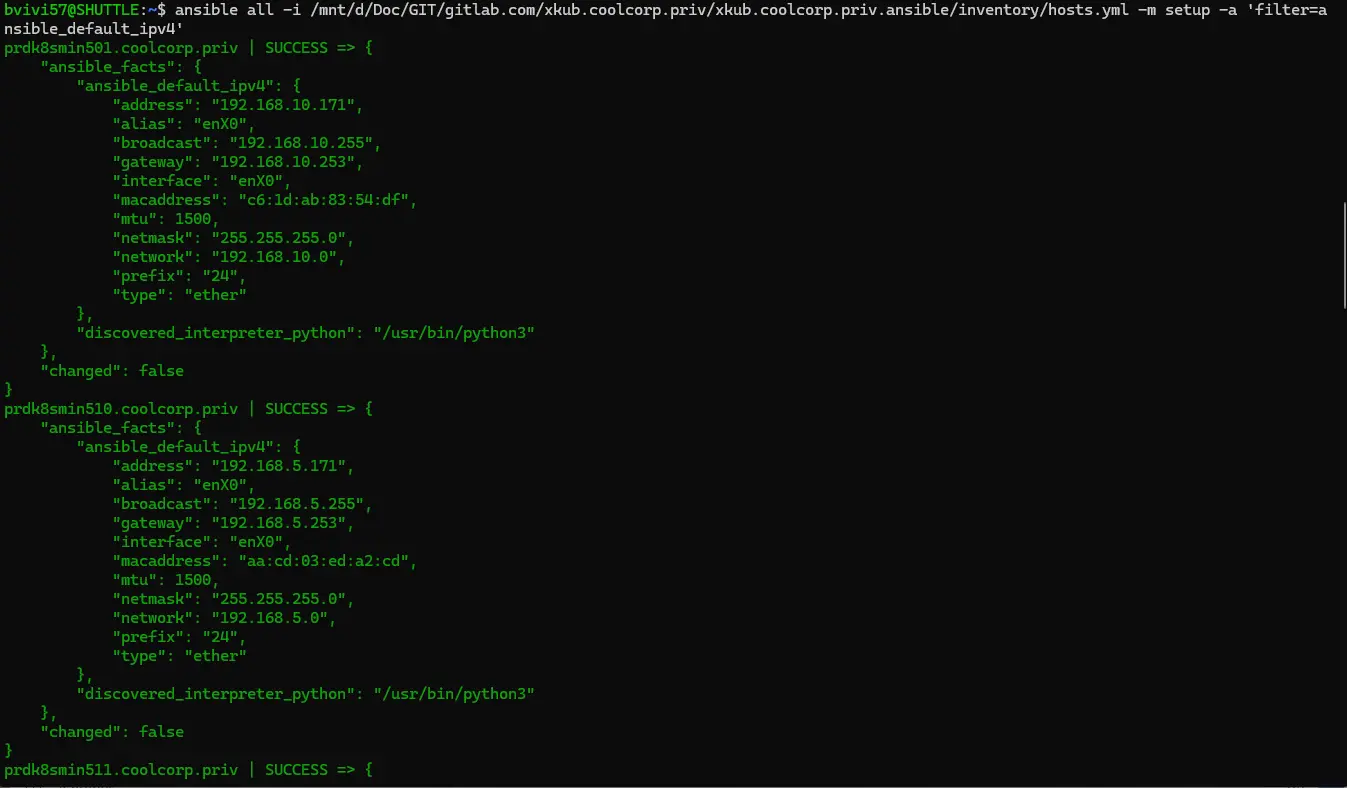Click the gateway value 192.168.10.253
The height and width of the screenshot is (788, 1347).
282,162
